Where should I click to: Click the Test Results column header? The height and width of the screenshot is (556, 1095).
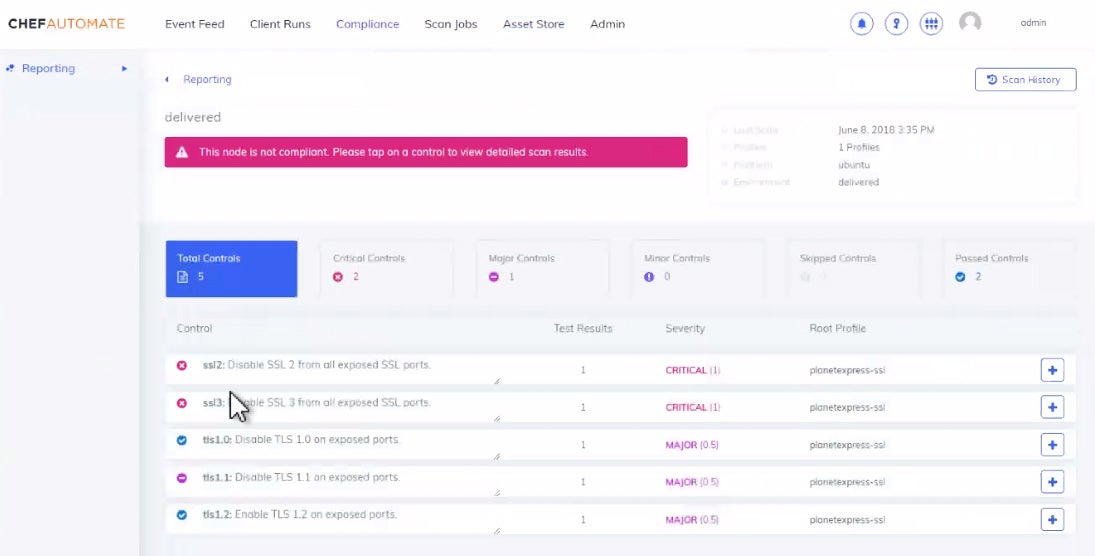click(583, 328)
